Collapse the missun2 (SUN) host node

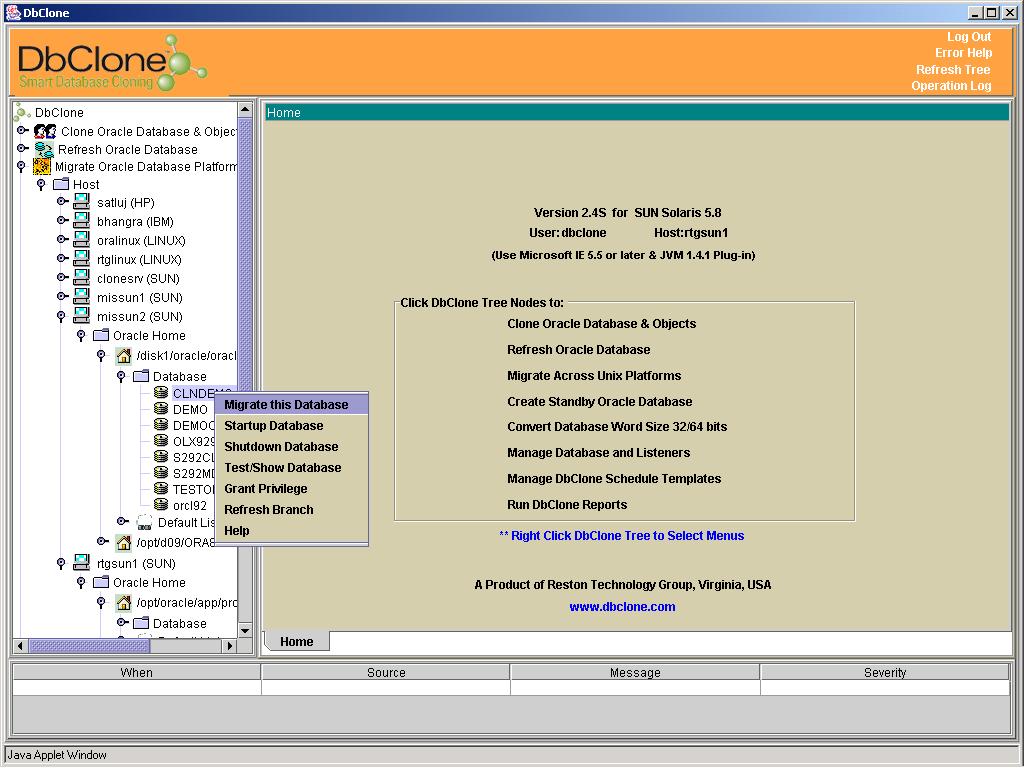coord(61,316)
